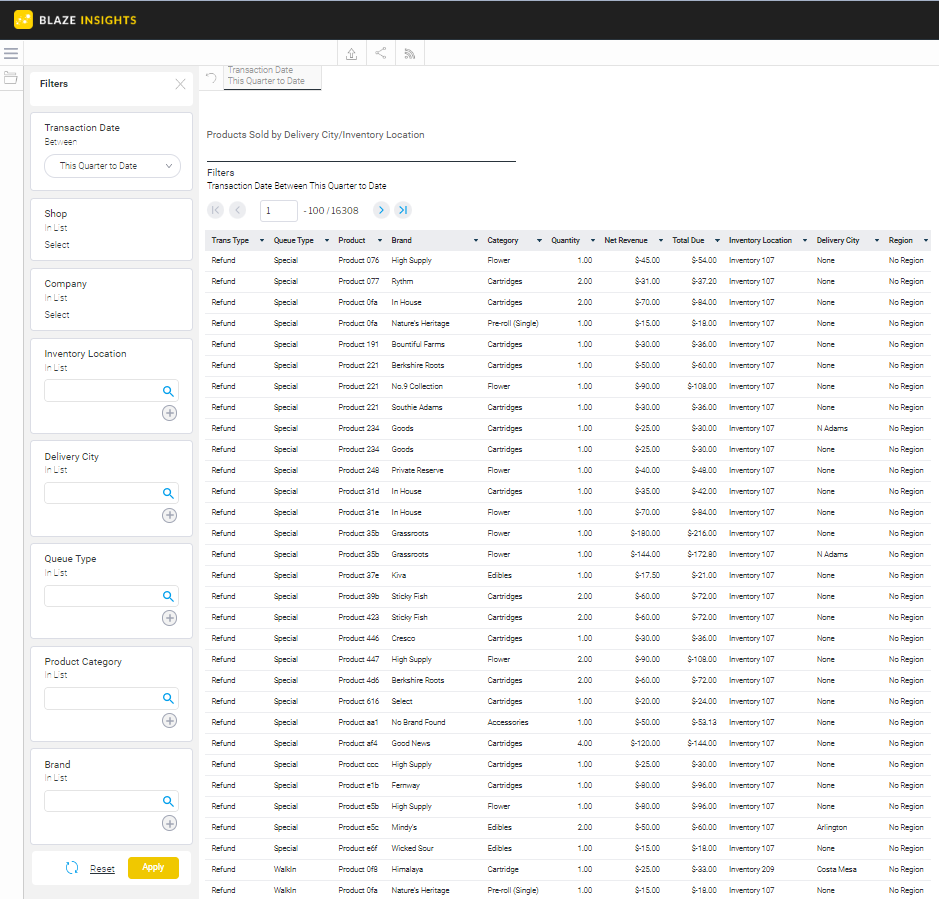The height and width of the screenshot is (899, 939).
Task: Click the Arlington delivery city cell
Action: coord(832,827)
